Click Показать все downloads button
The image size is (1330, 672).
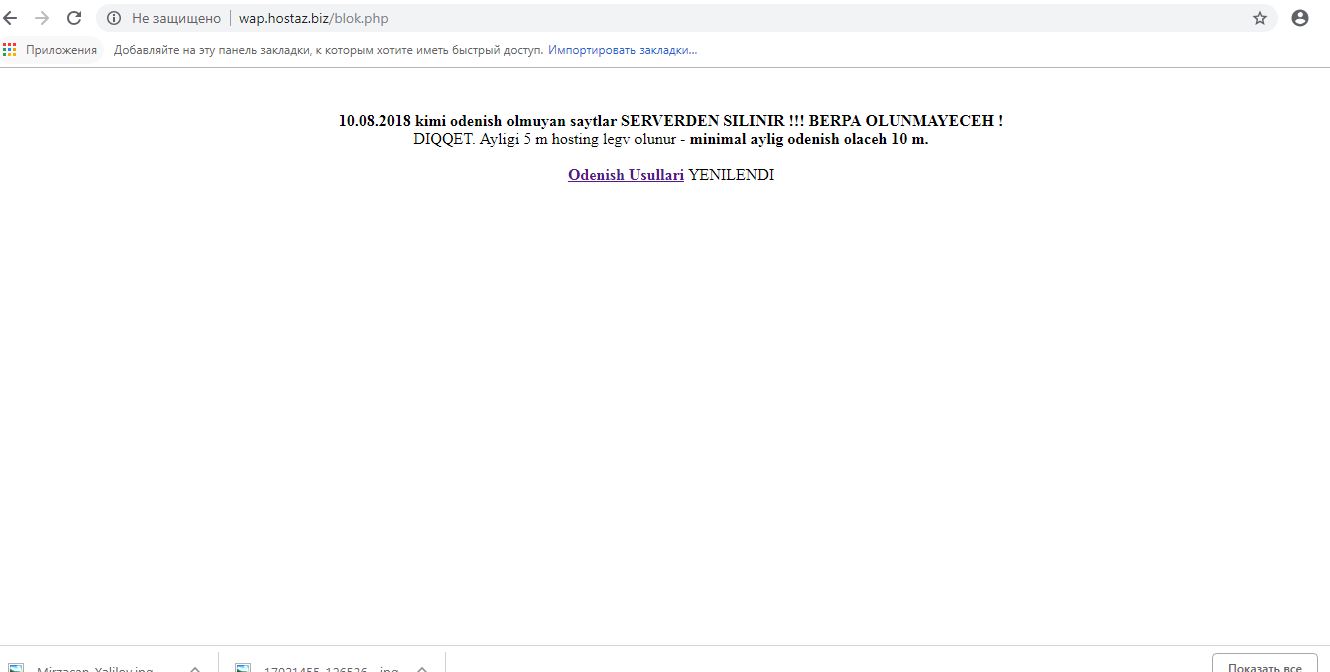point(1265,665)
